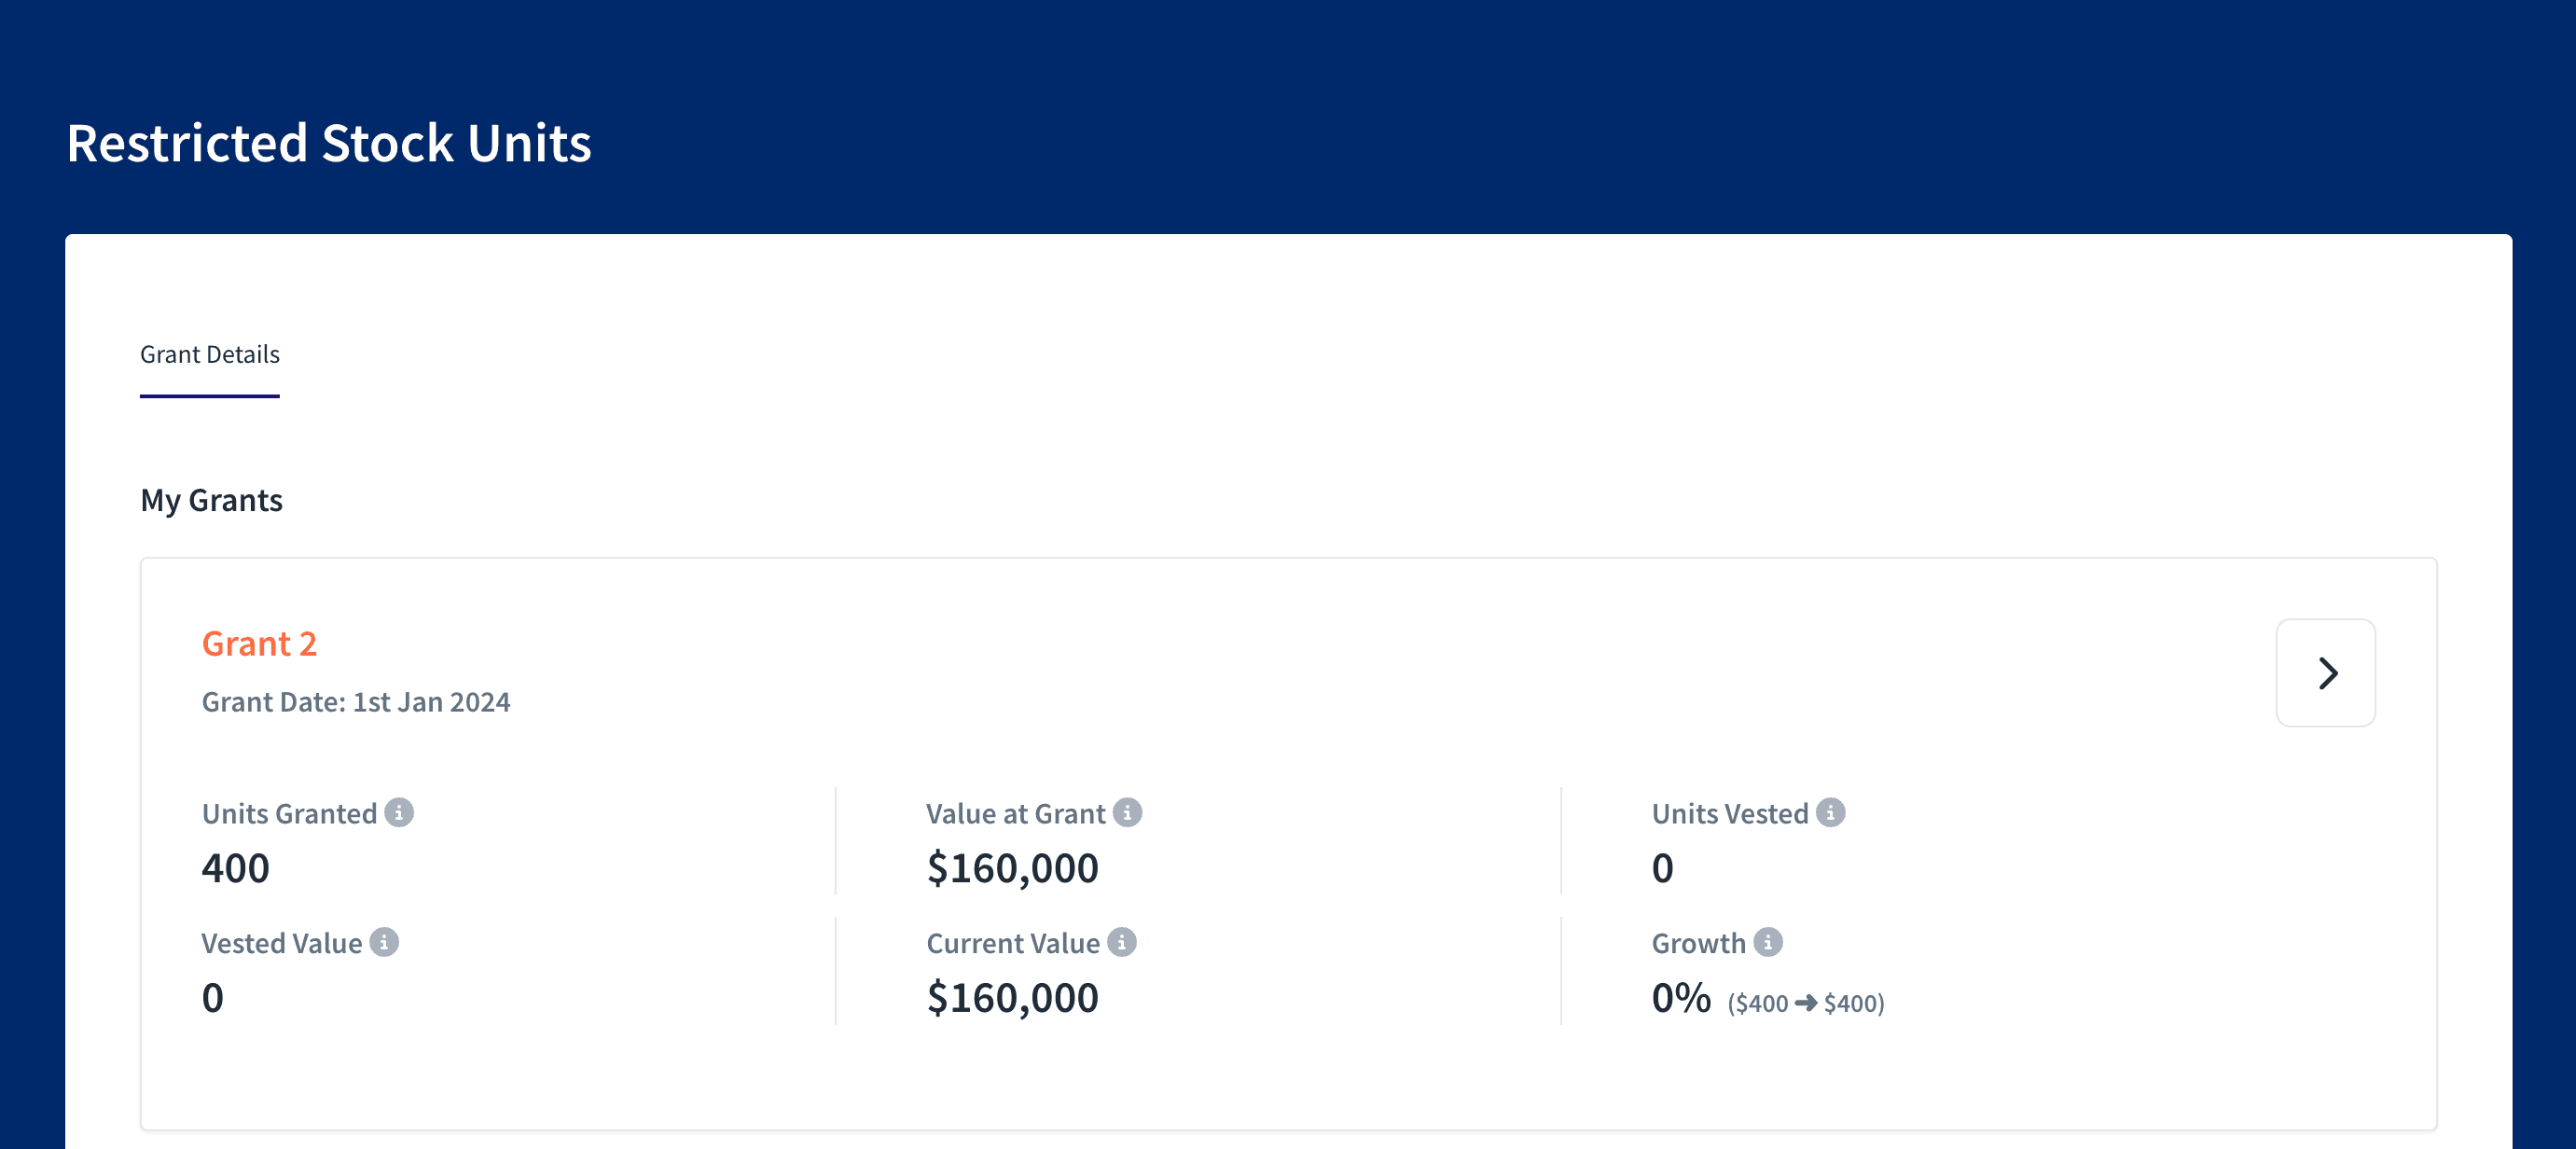Click the Growth info icon
2576x1149 pixels.
[x=1768, y=942]
